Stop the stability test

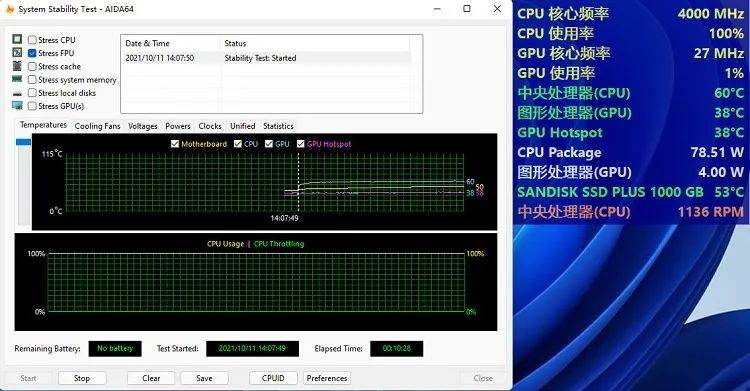[x=82, y=378]
